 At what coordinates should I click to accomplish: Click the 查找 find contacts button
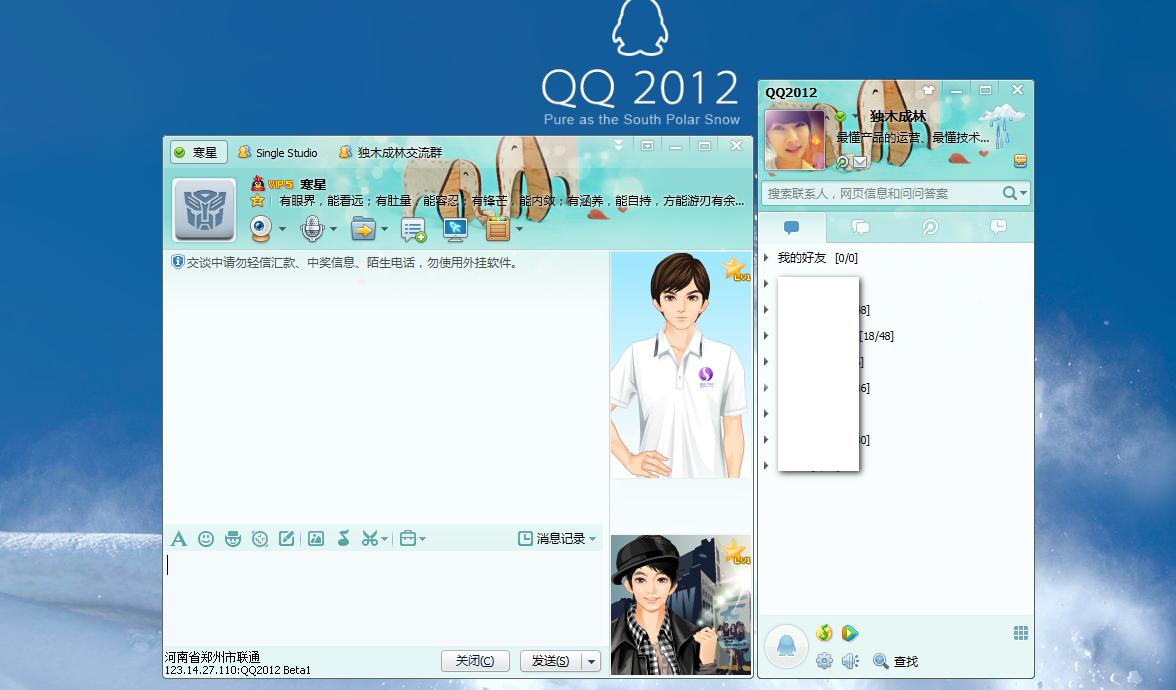[x=896, y=661]
